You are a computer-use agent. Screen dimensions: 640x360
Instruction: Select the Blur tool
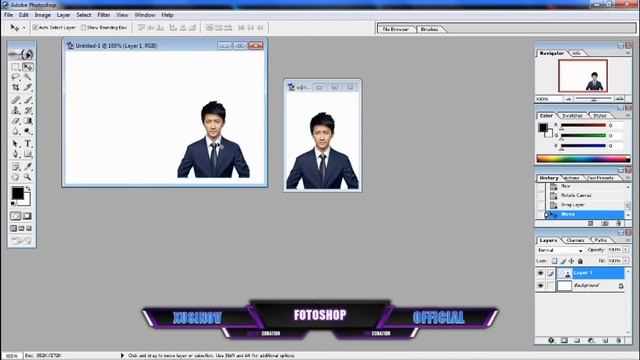tap(16, 131)
